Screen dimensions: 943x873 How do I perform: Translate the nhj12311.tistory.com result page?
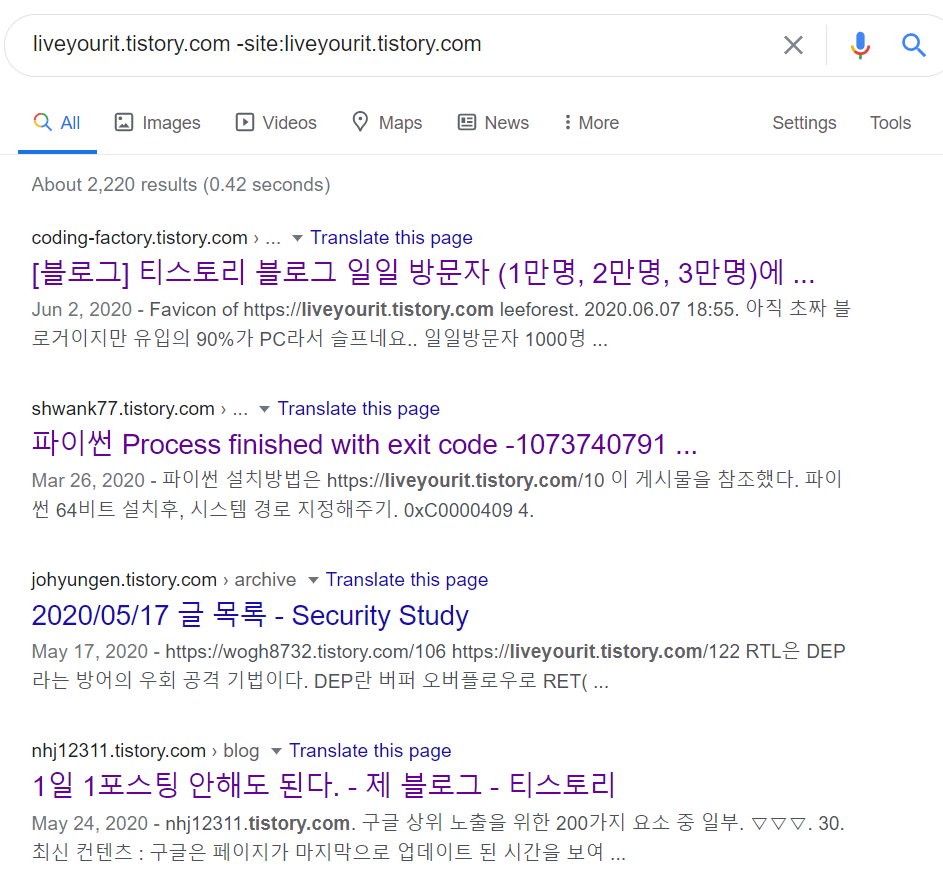pos(370,750)
